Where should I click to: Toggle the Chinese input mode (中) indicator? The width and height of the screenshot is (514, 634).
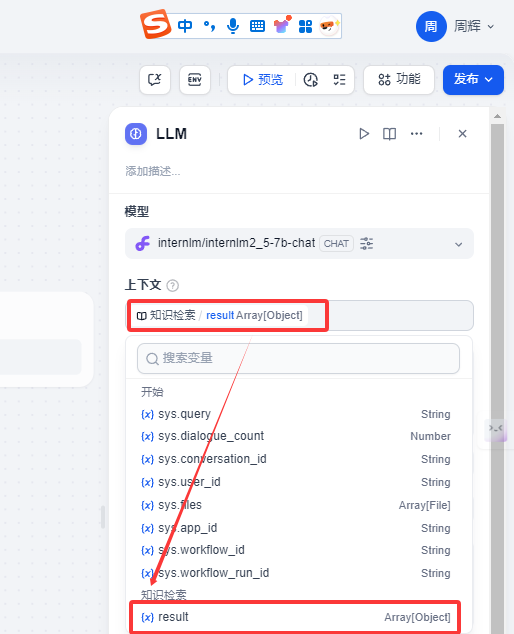tap(185, 26)
